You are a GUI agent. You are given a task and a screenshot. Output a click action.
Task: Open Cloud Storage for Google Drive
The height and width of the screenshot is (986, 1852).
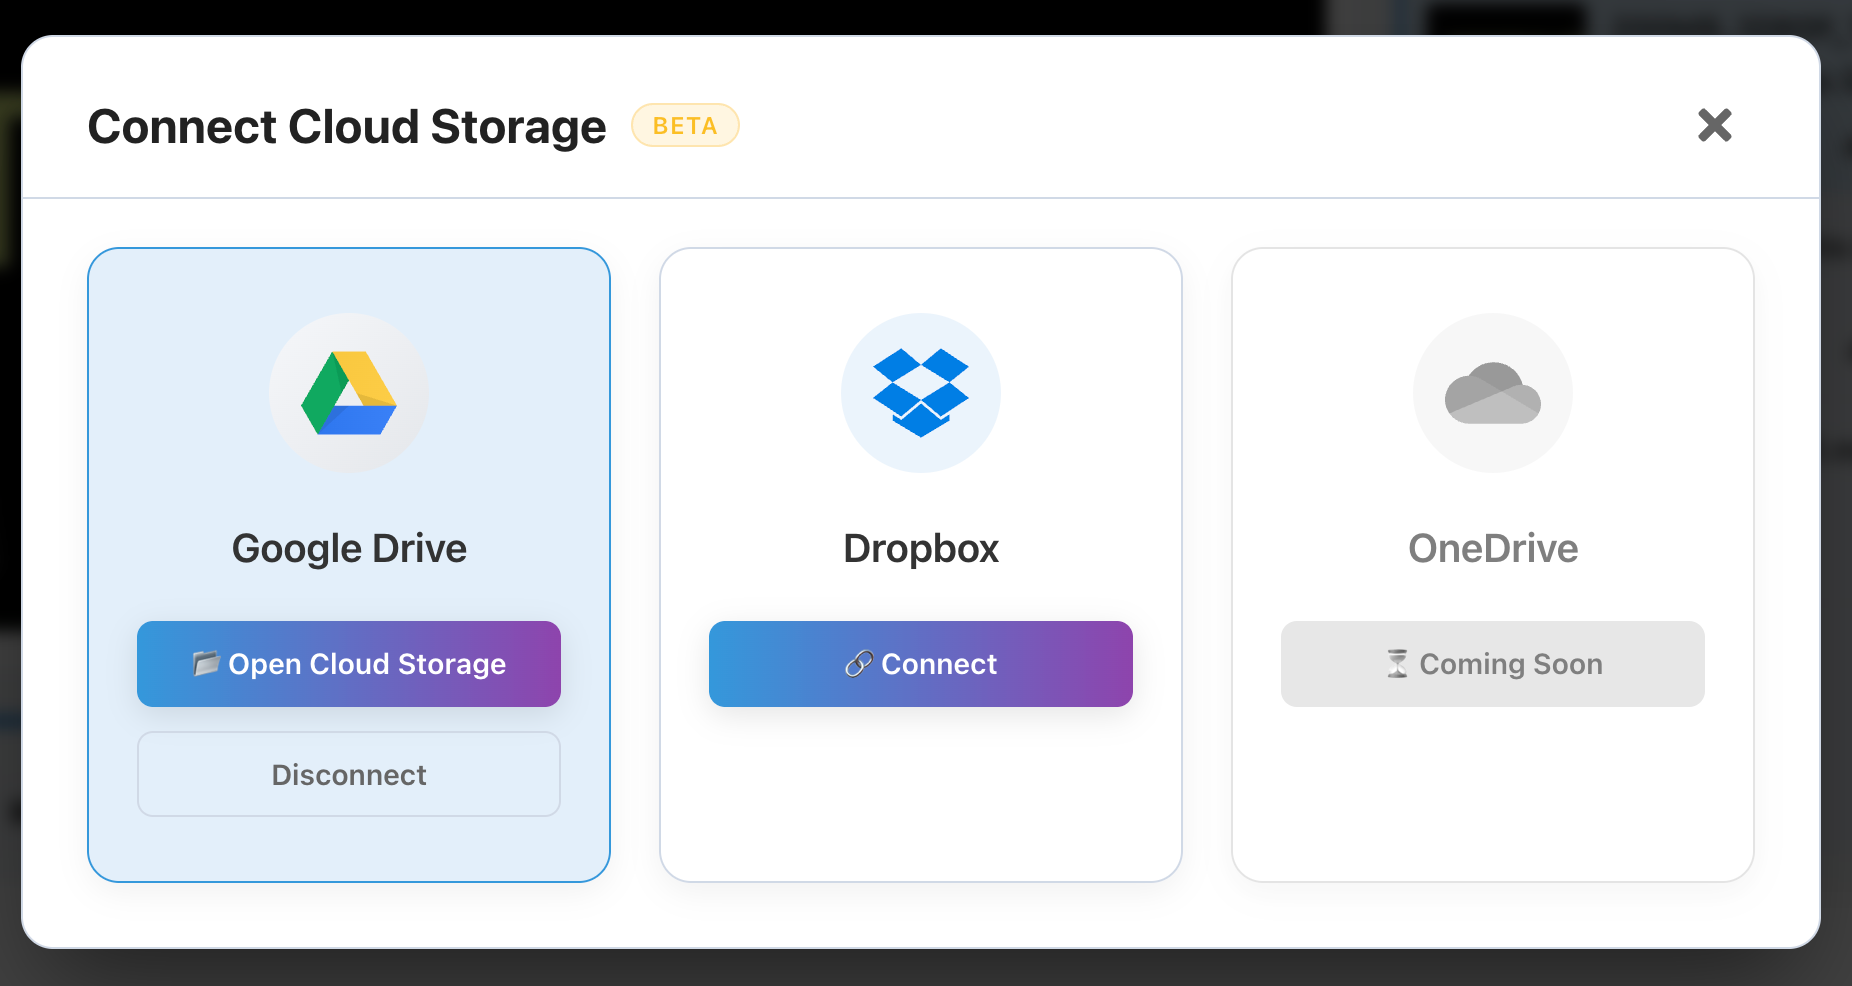(x=349, y=664)
